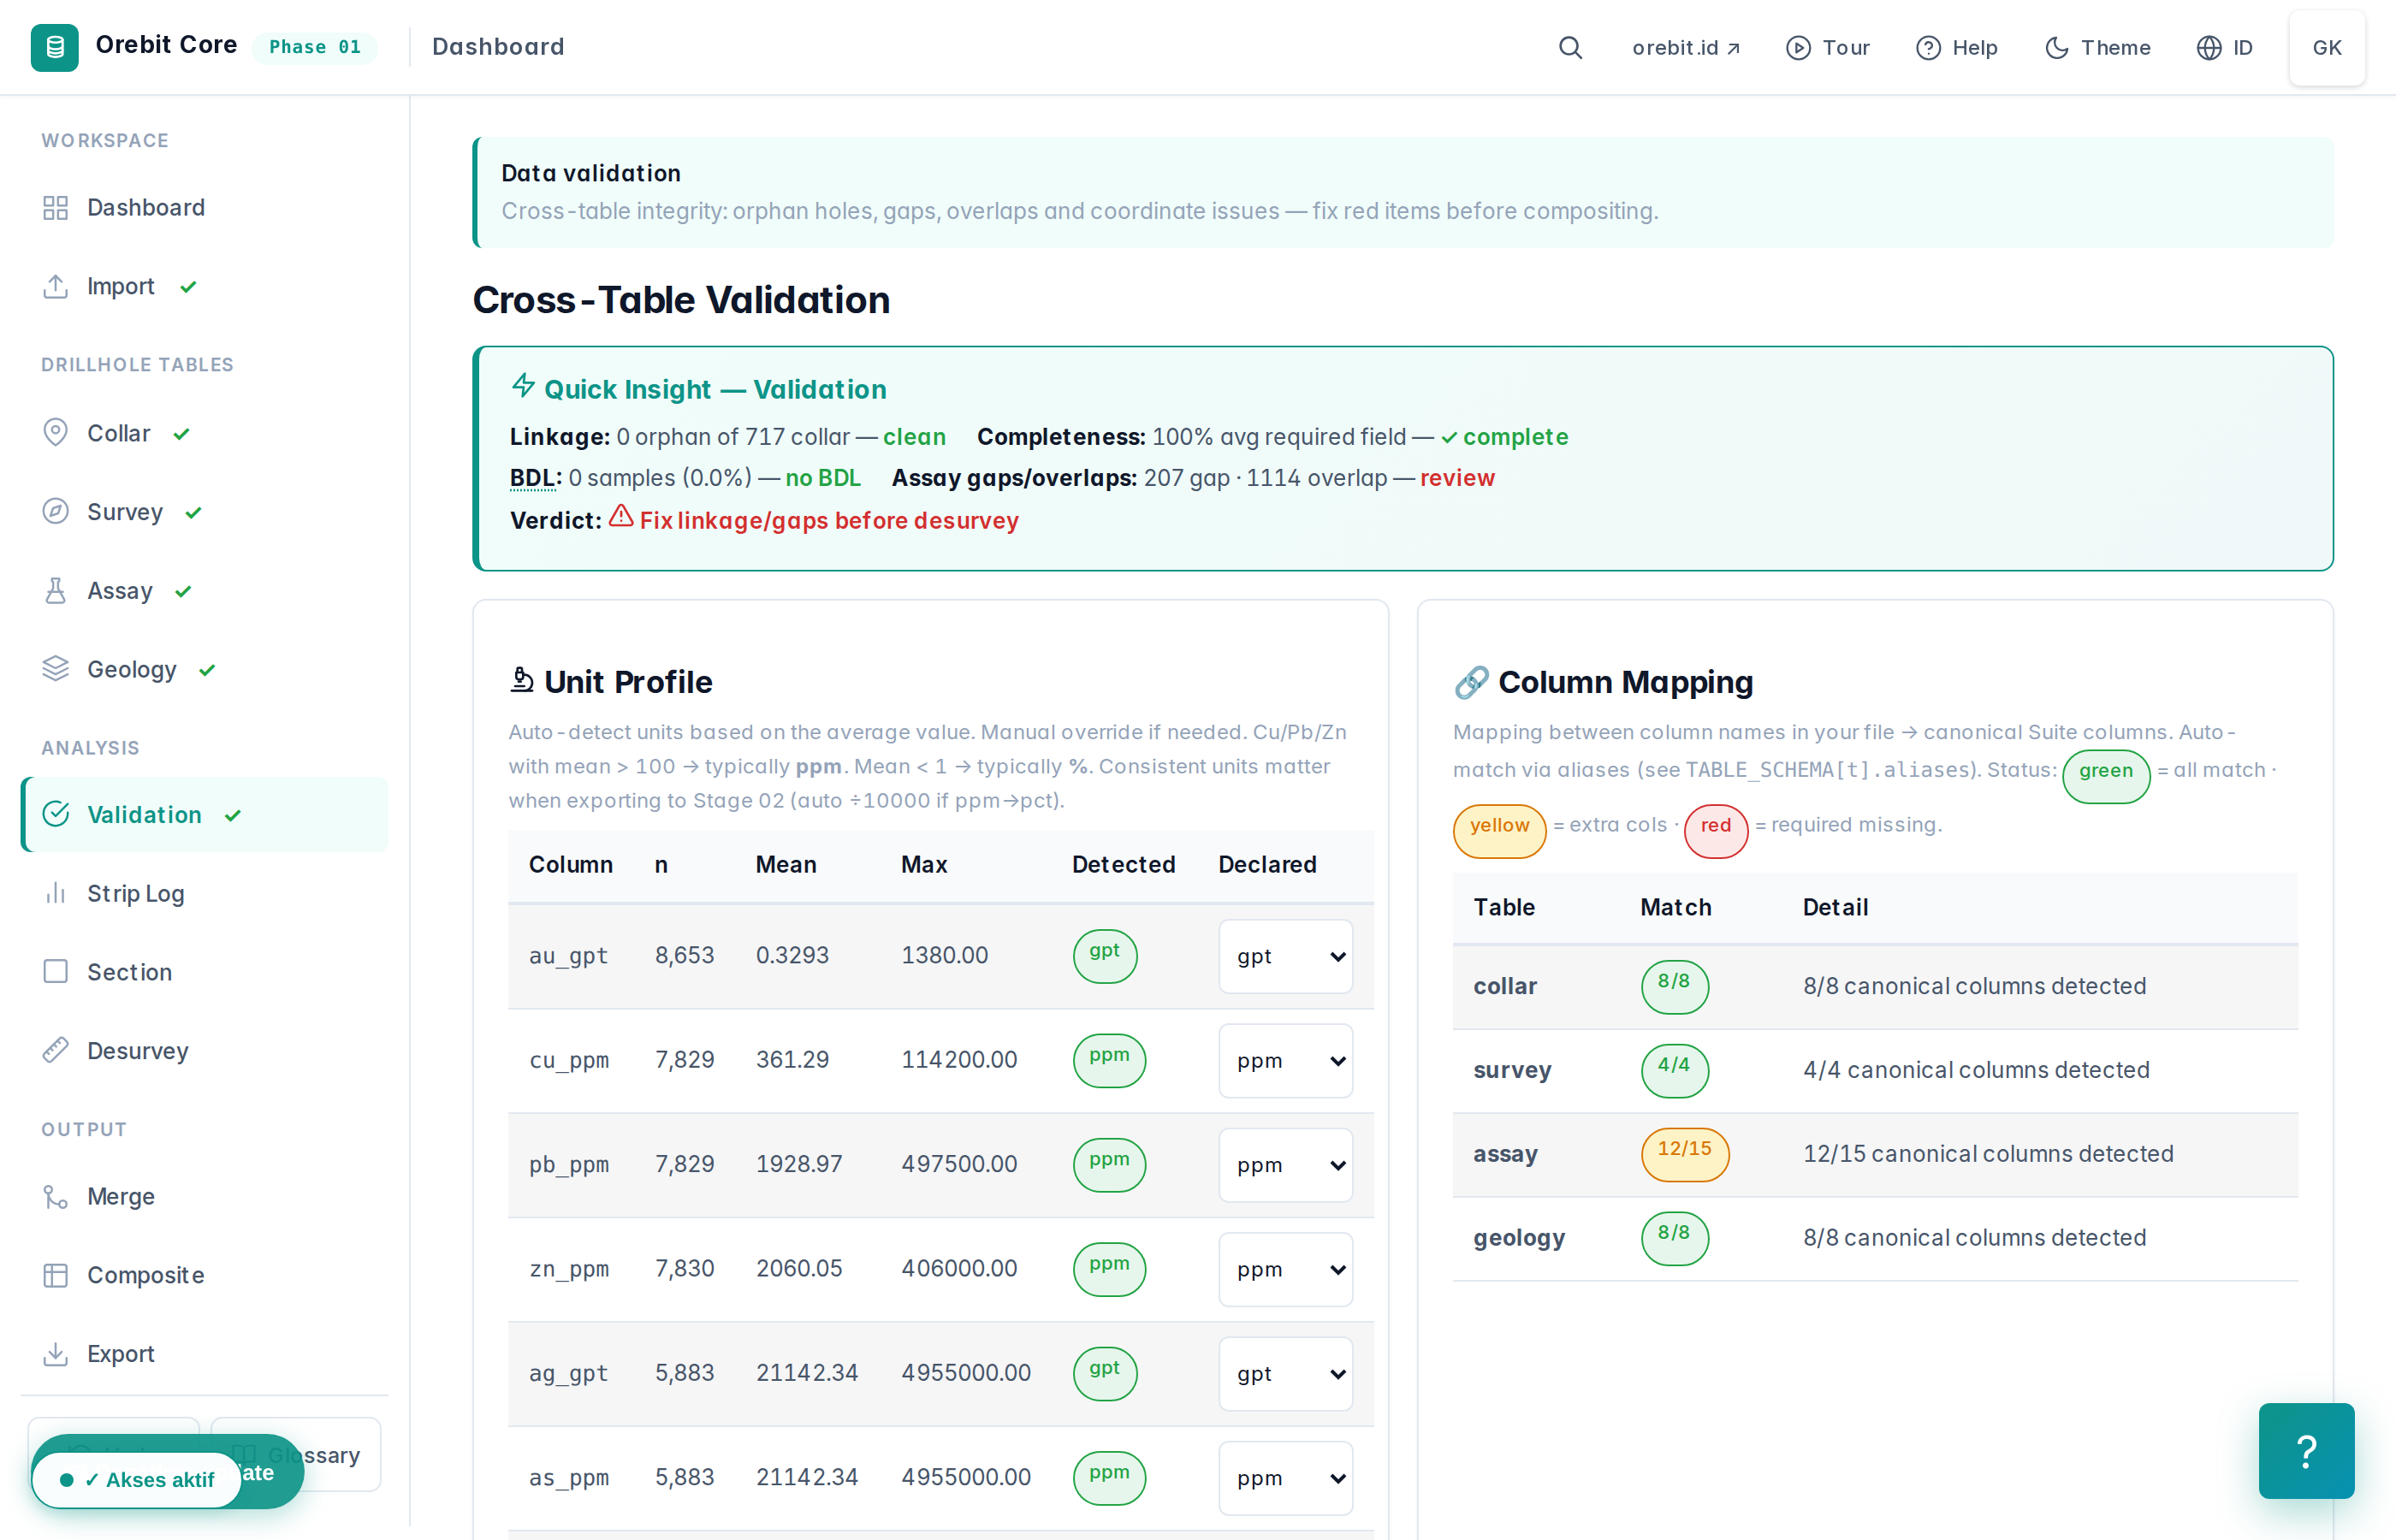
Task: Click the Strip Log bar-chart icon
Action: [x=56, y=894]
